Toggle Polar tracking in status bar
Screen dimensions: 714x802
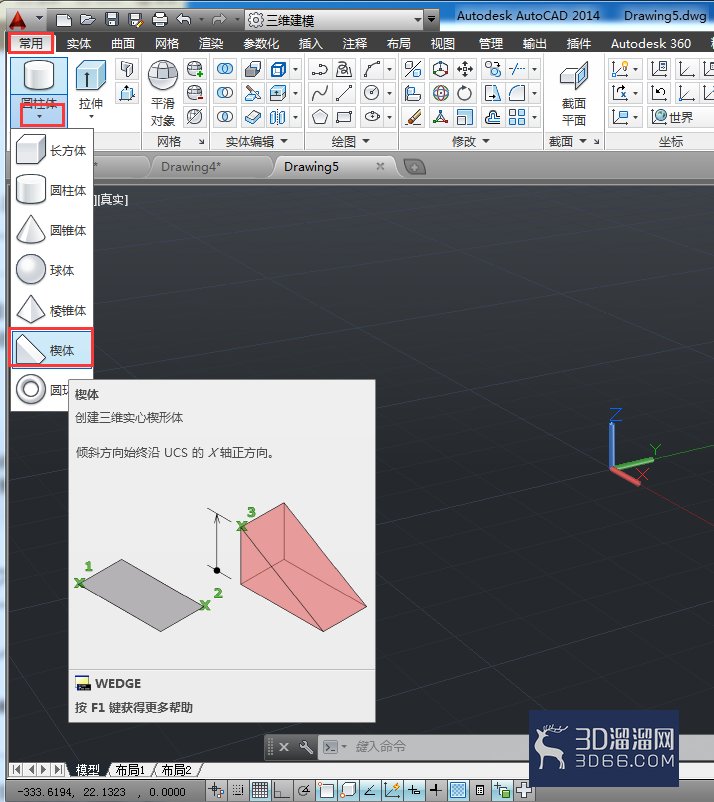click(x=304, y=790)
